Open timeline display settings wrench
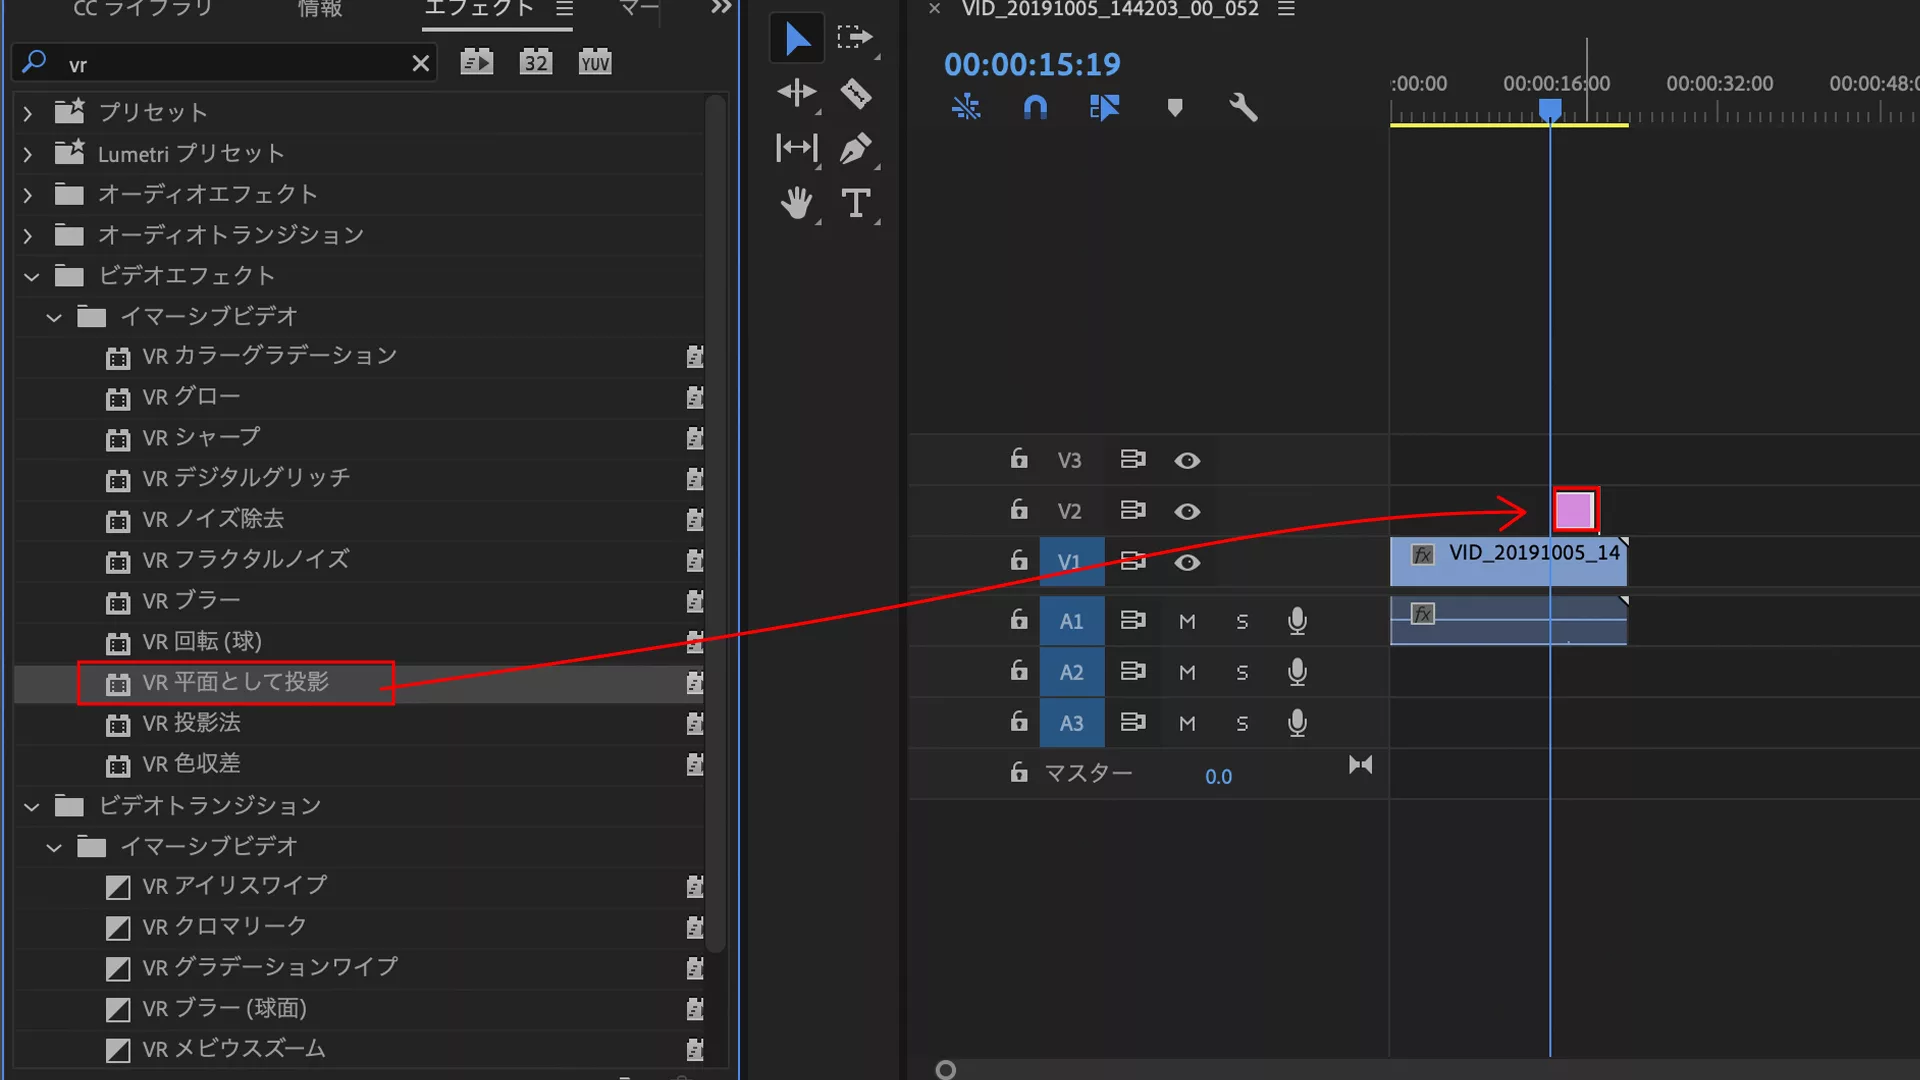The image size is (1920, 1080). click(1243, 107)
